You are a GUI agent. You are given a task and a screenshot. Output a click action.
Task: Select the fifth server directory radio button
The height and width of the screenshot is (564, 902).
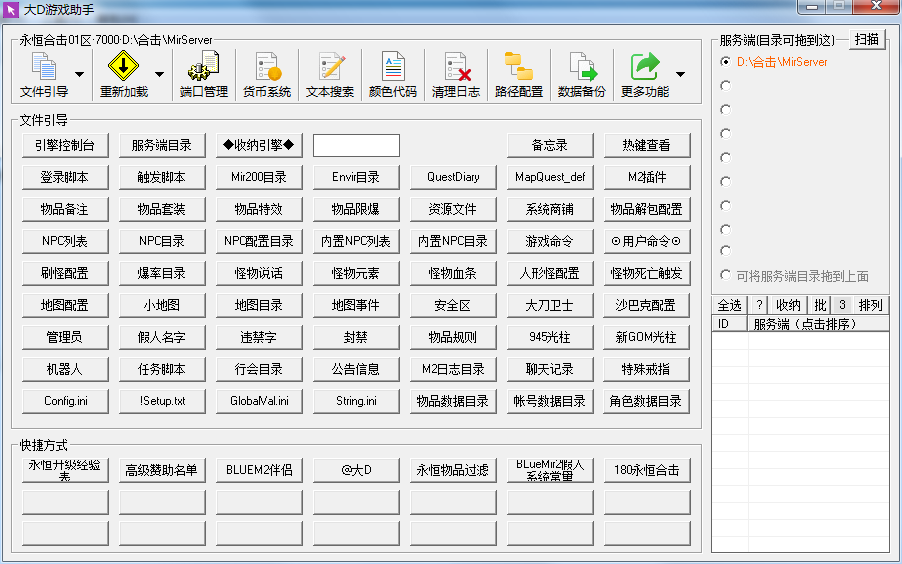(725, 157)
